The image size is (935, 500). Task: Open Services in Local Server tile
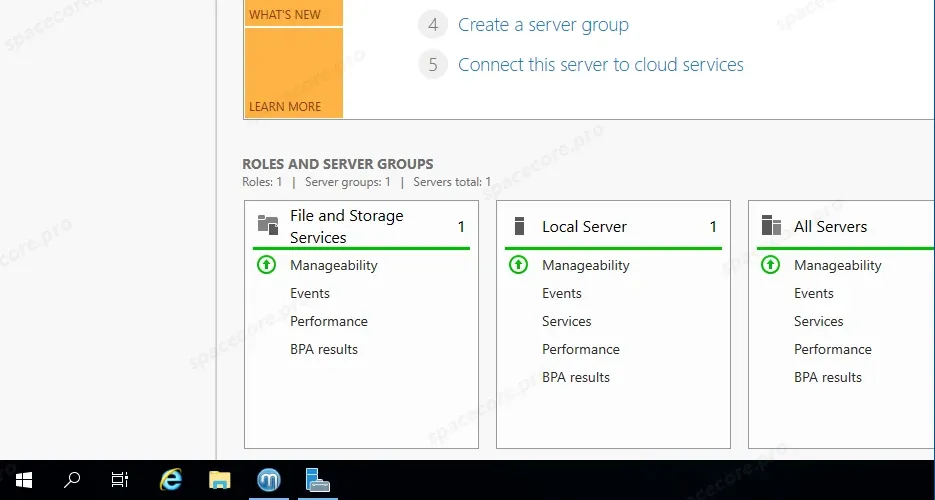566,321
